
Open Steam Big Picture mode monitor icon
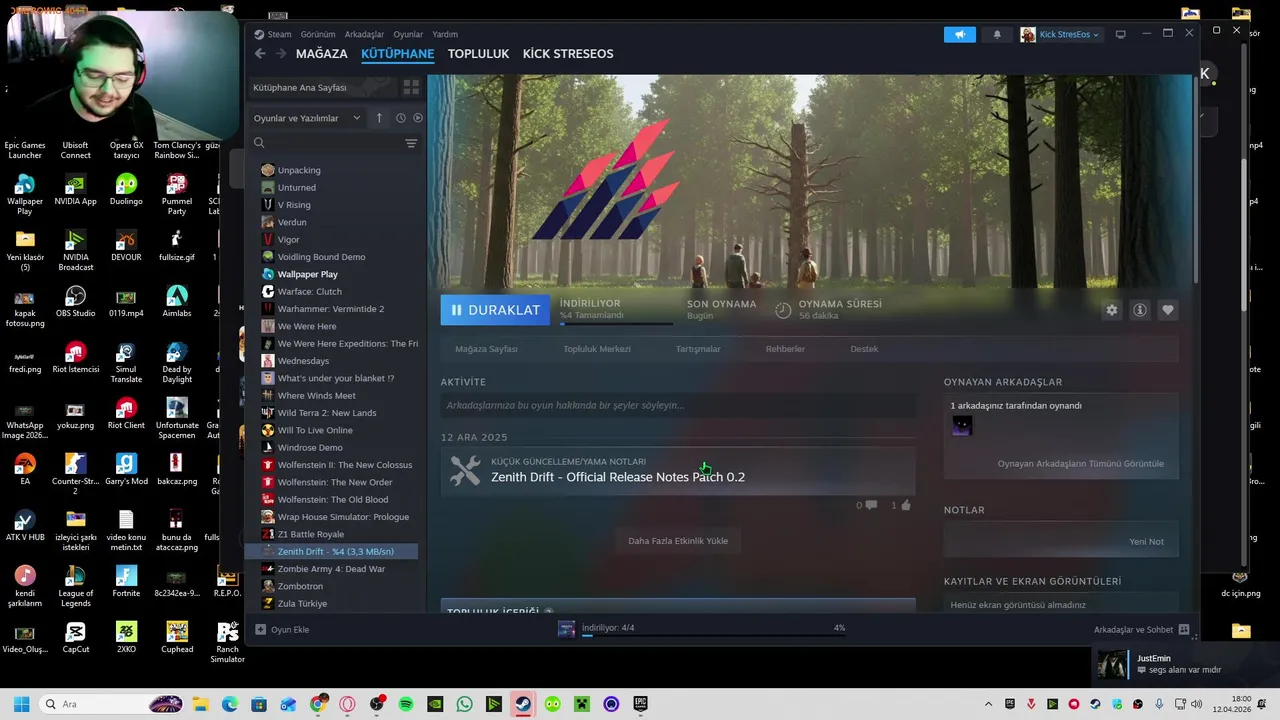click(x=1120, y=34)
